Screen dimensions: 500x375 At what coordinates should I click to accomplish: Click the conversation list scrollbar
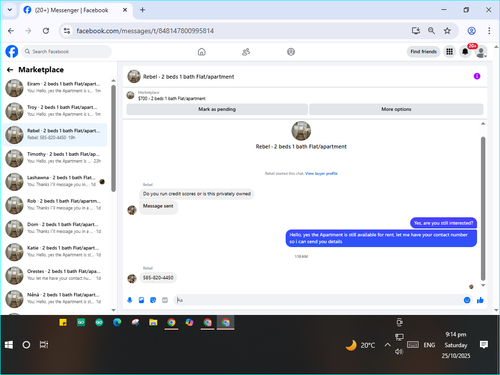point(113,138)
